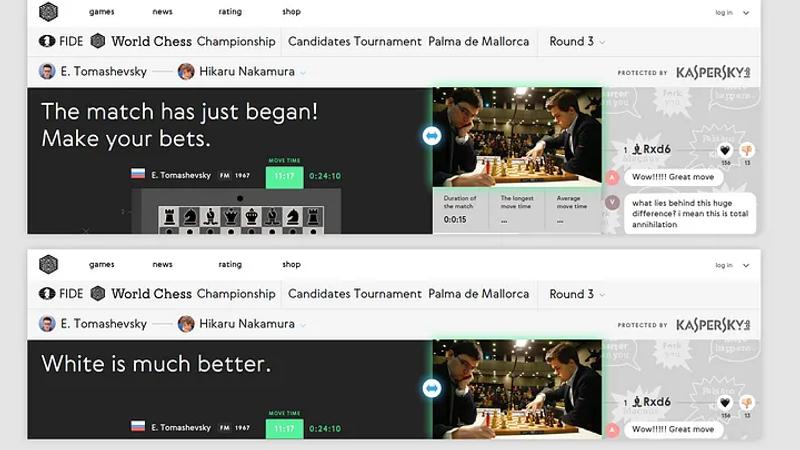Viewport: 800px width, 450px height.
Task: Open the games menu in the upper navigation bar
Action: pyautogui.click(x=102, y=12)
